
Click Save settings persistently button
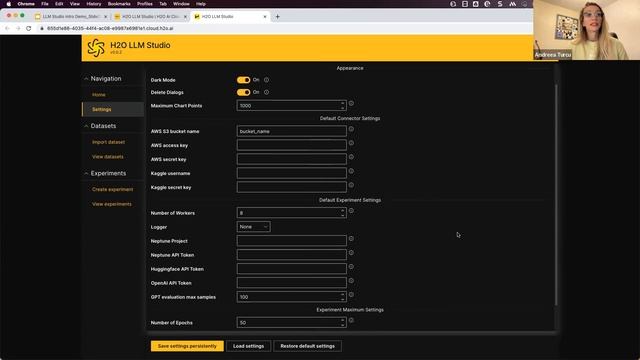pos(187,346)
